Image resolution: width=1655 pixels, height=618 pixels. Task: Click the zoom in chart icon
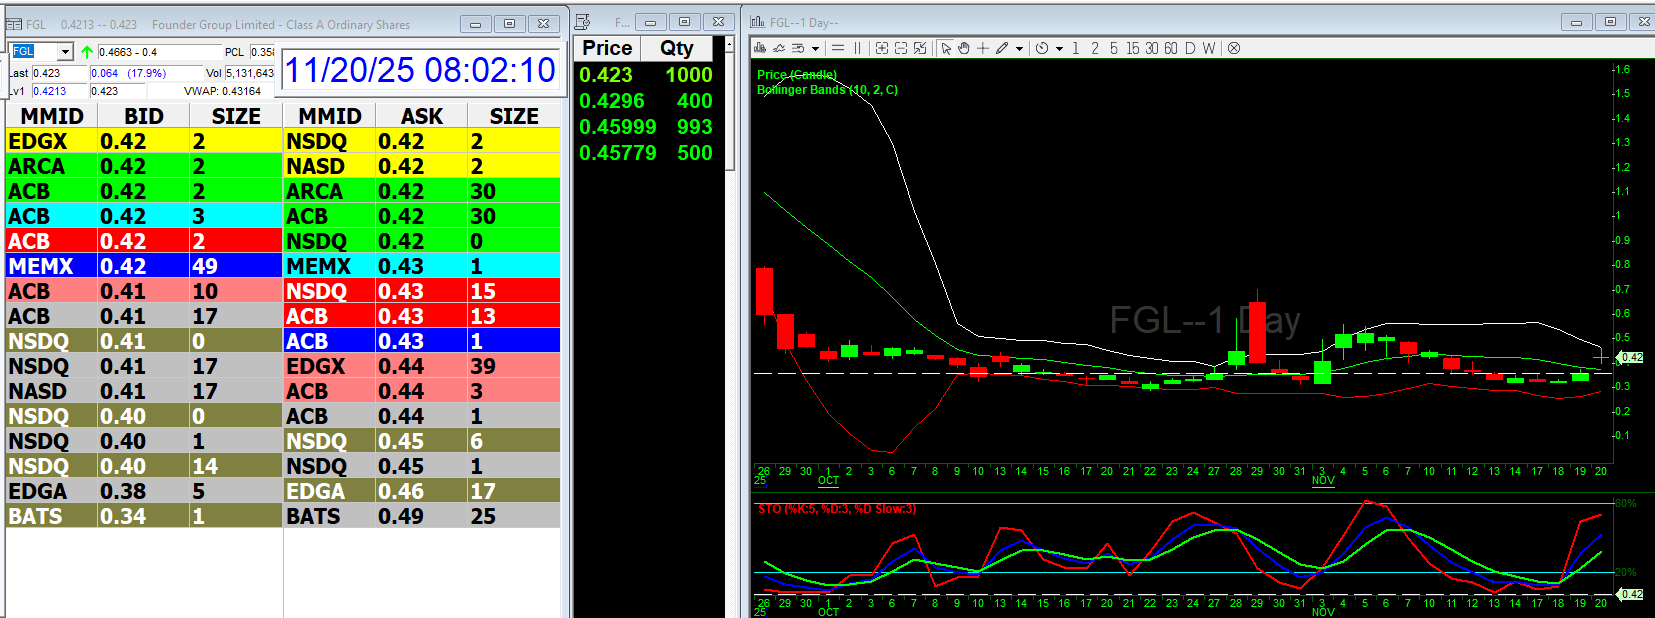click(881, 48)
